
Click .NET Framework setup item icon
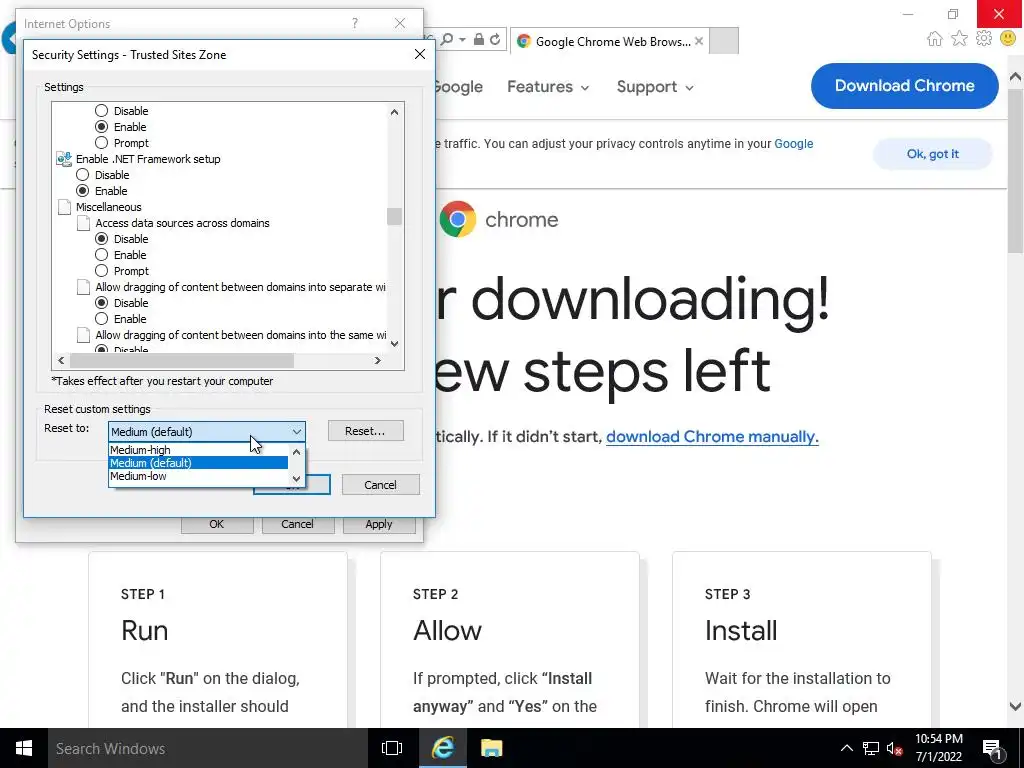coord(64,159)
